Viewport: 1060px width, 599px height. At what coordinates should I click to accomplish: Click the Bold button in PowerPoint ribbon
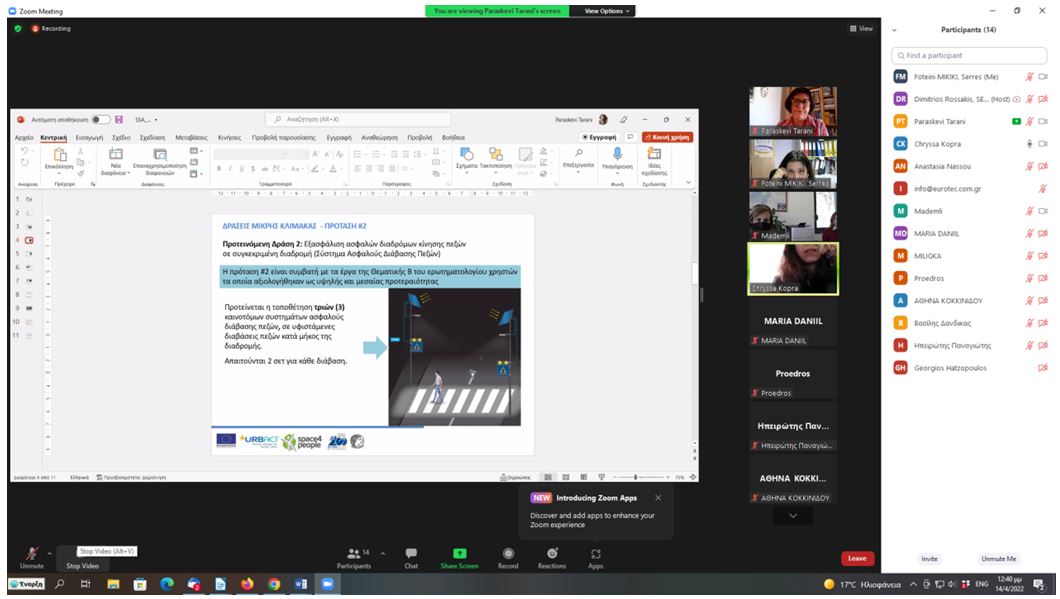pos(219,169)
